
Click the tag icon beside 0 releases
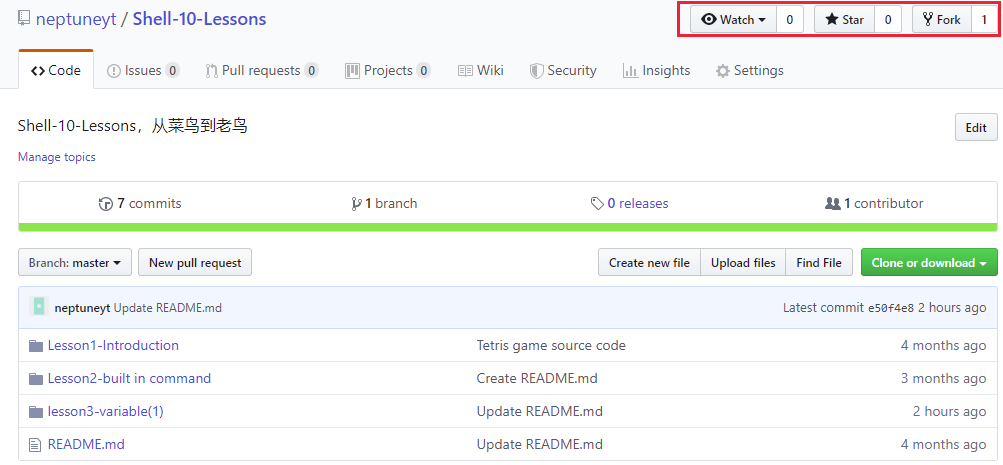(x=597, y=204)
